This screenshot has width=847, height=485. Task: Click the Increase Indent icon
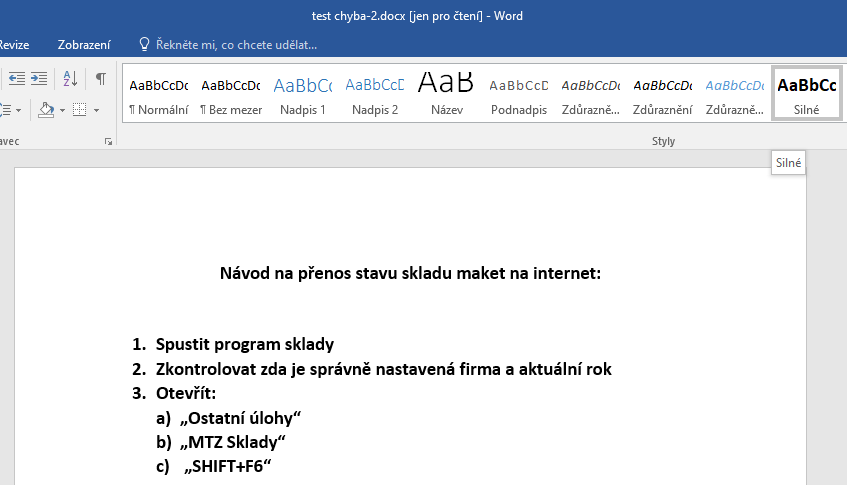pos(39,78)
